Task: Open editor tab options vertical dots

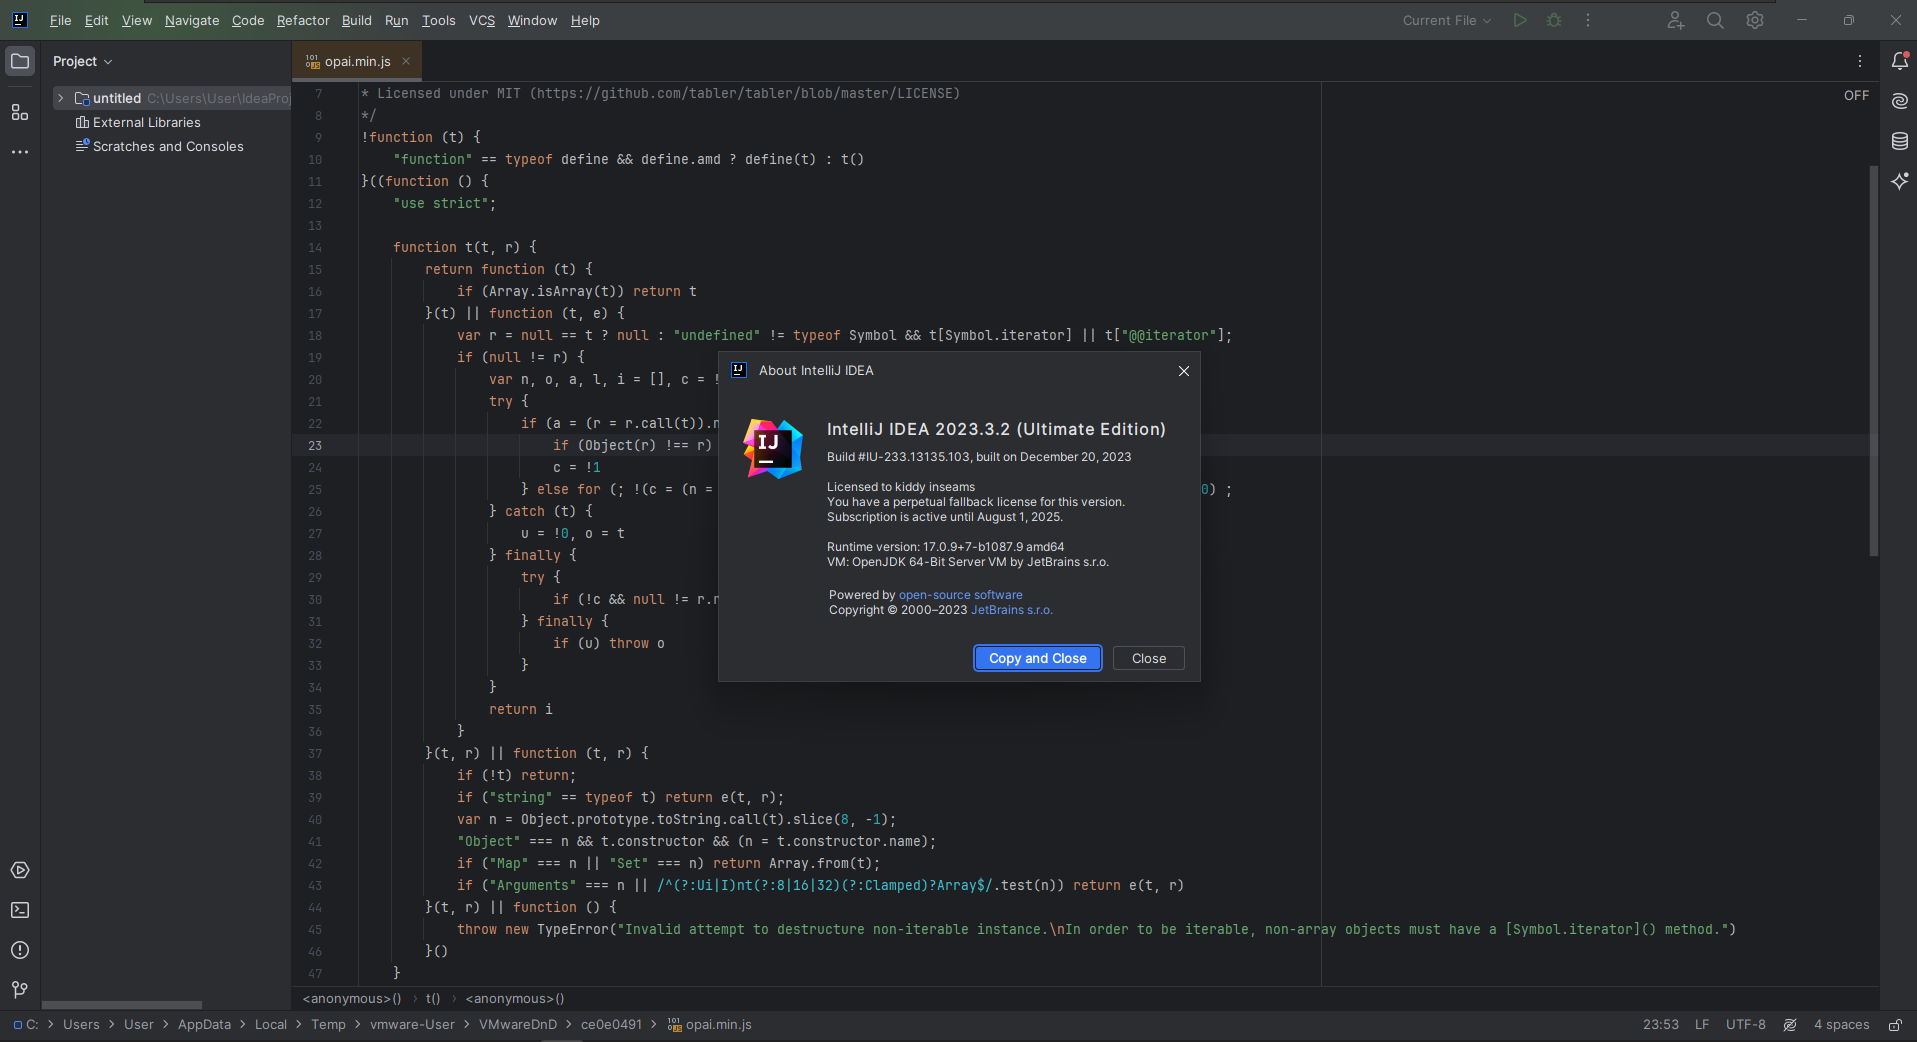Action: coord(1860,61)
